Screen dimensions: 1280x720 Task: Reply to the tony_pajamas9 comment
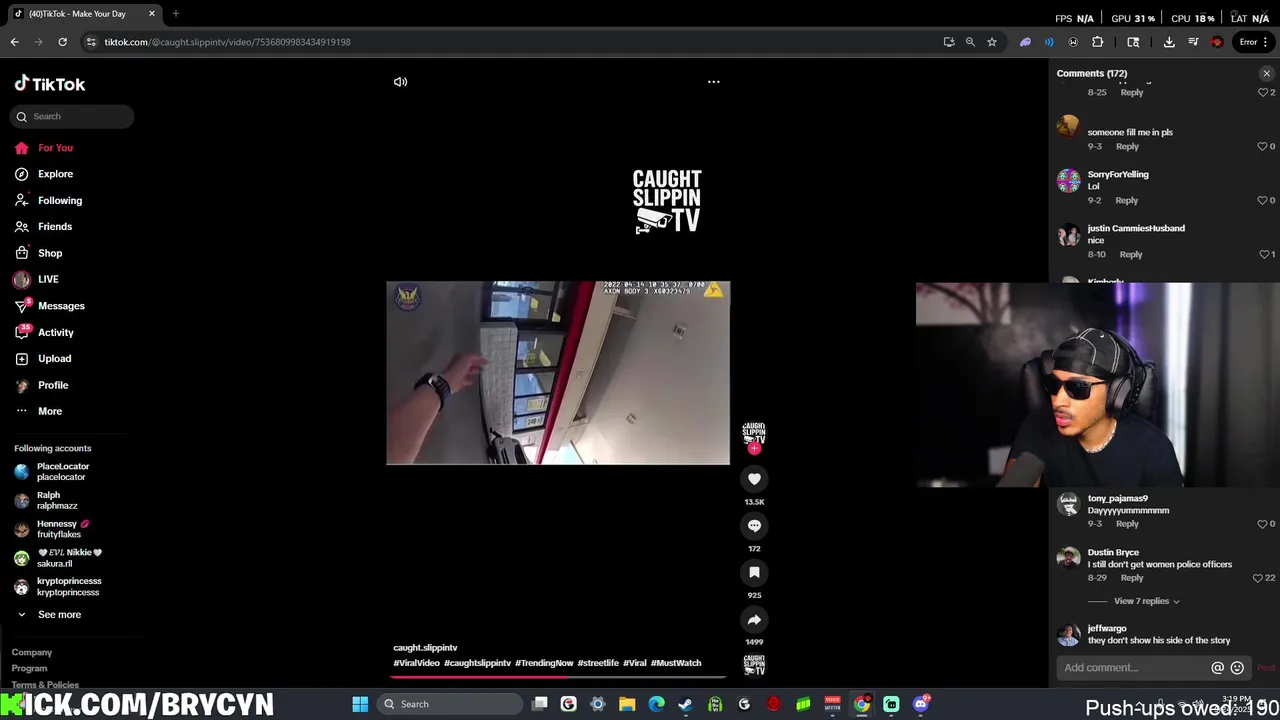pyautogui.click(x=1127, y=524)
